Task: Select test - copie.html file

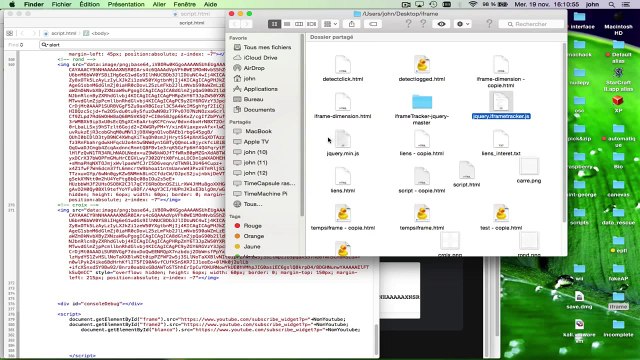Action: pyautogui.click(x=501, y=217)
